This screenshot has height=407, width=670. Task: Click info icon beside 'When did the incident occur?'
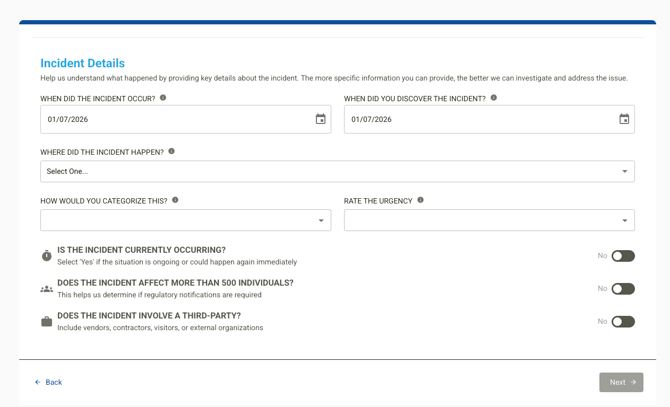(163, 98)
